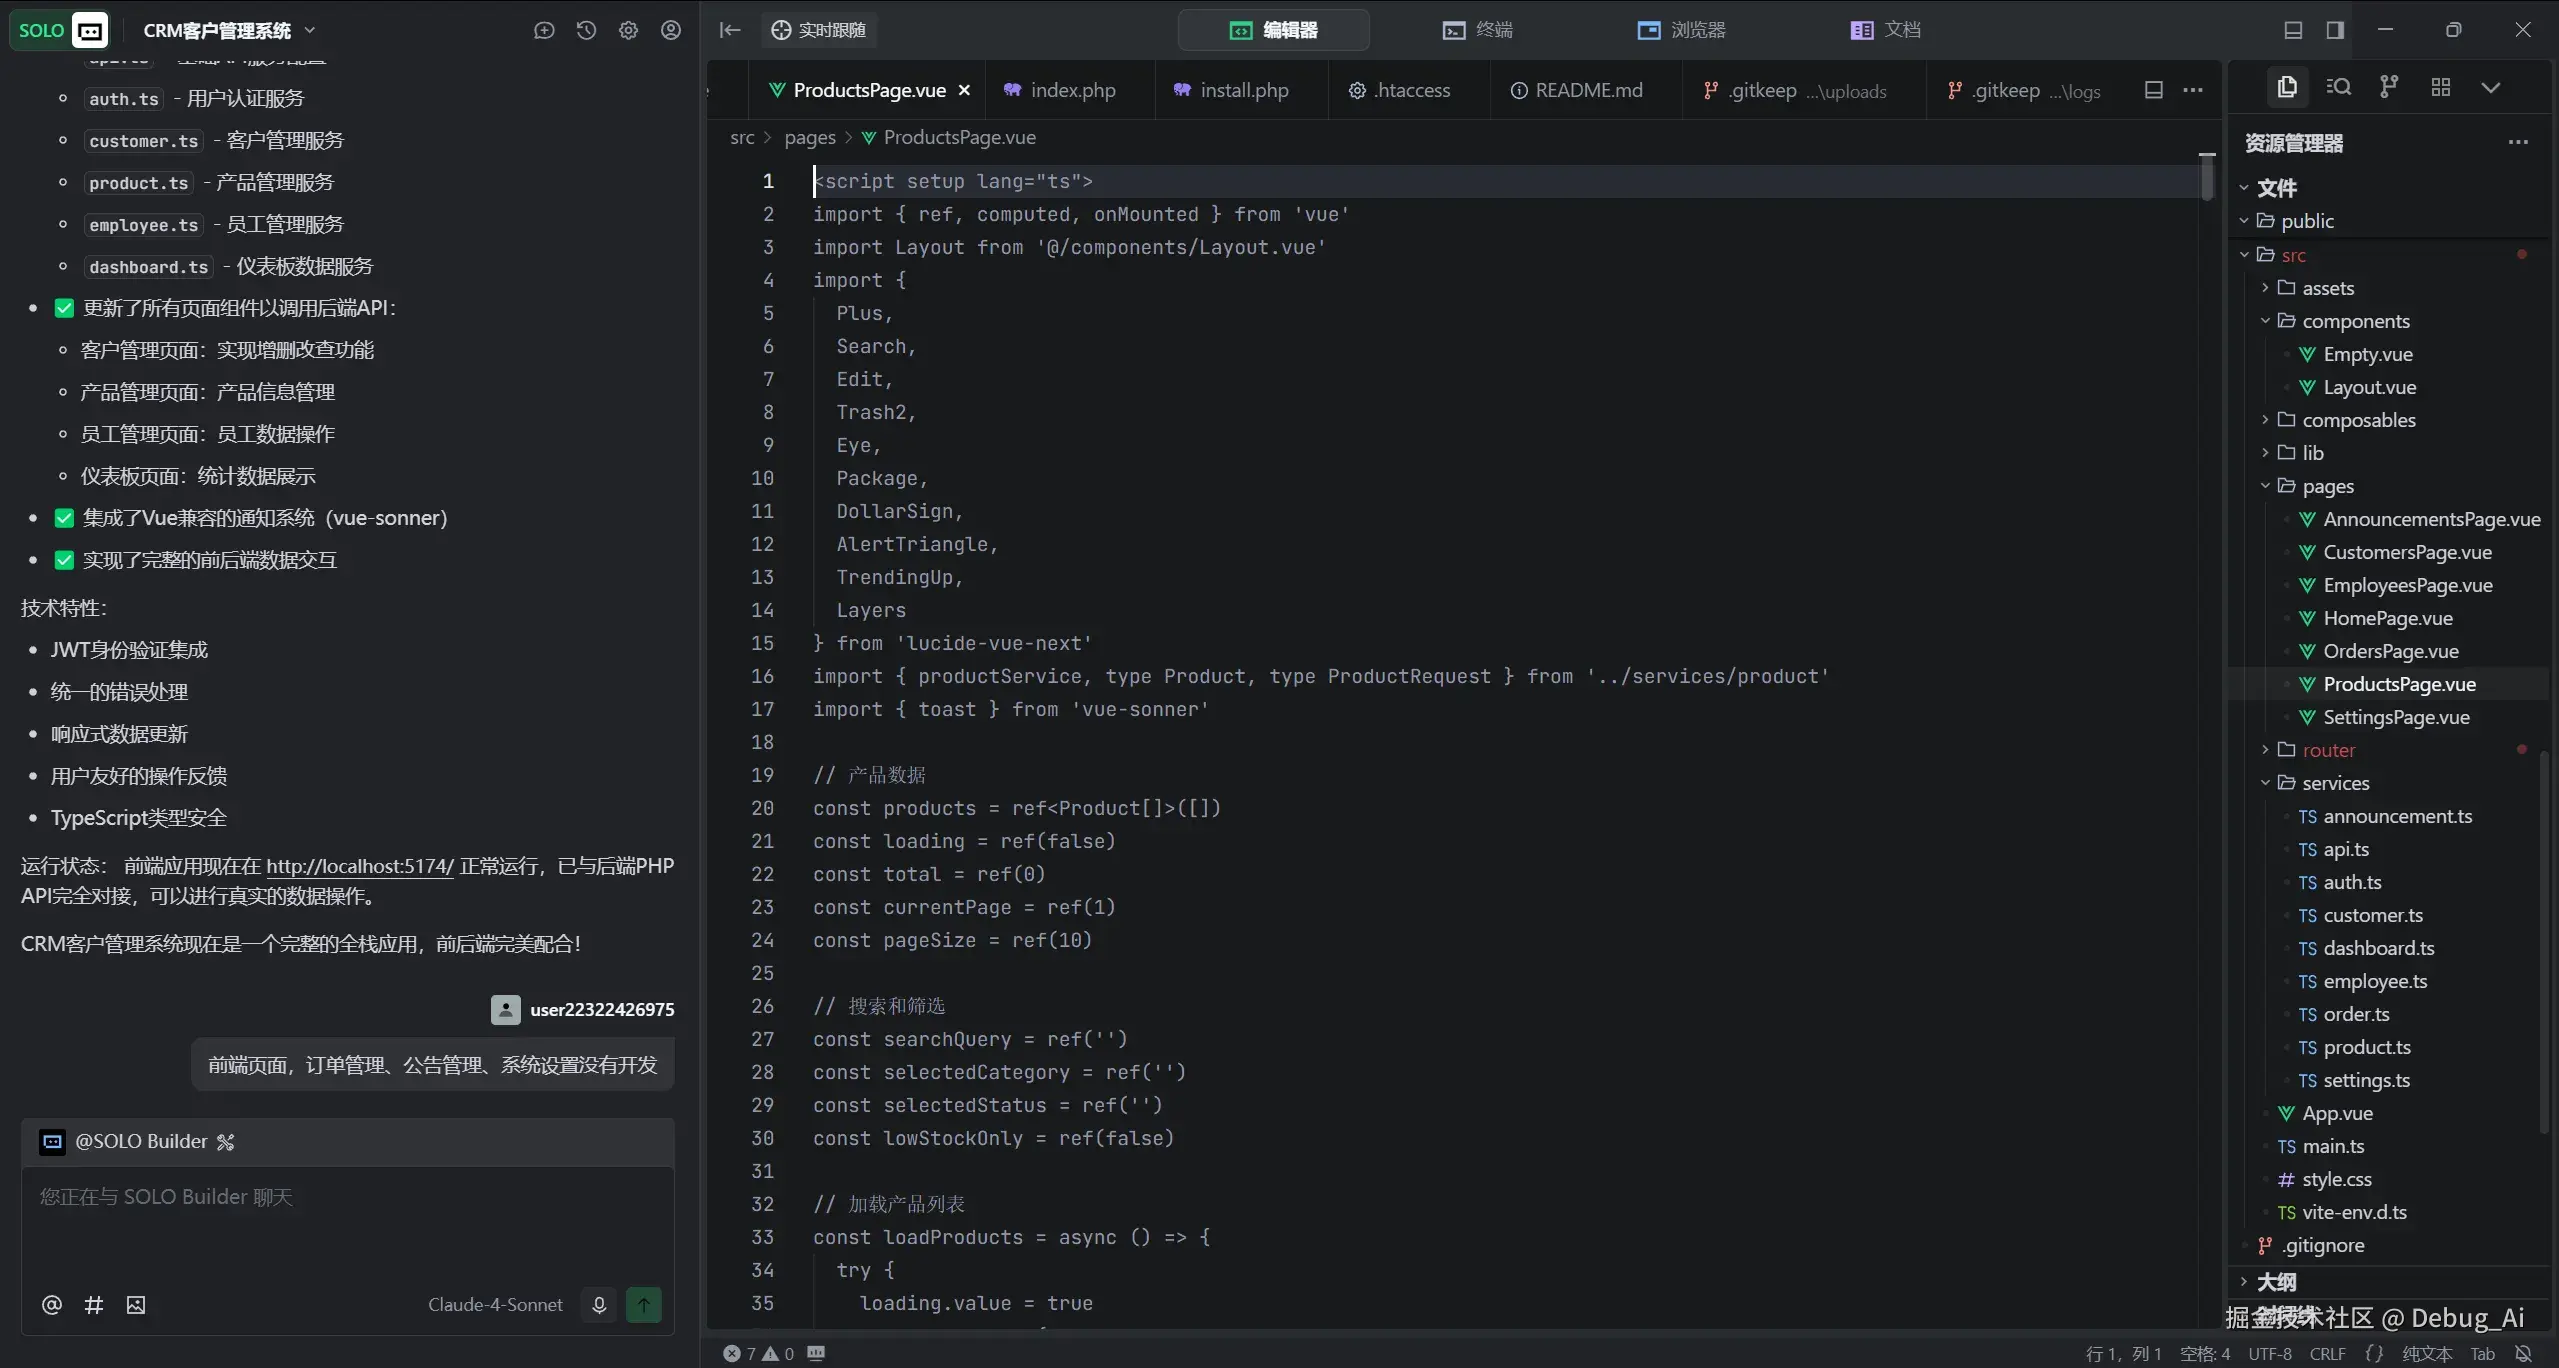The height and width of the screenshot is (1368, 2559).
Task: Click the new chat icon in header
Action: (x=544, y=30)
